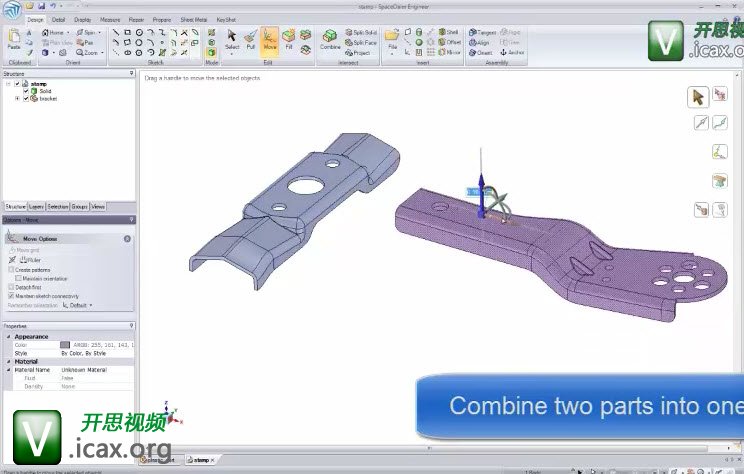
Task: Click the Open folder icon in quick access toolbar
Action: (30, 6)
